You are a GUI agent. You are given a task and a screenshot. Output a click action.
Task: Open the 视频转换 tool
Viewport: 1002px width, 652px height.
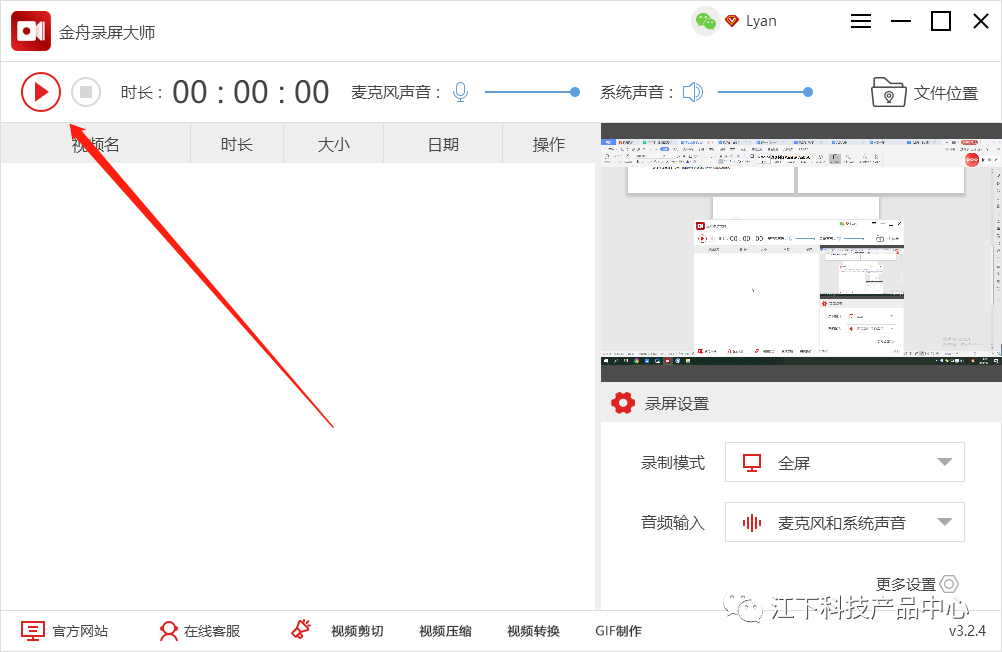tap(534, 632)
